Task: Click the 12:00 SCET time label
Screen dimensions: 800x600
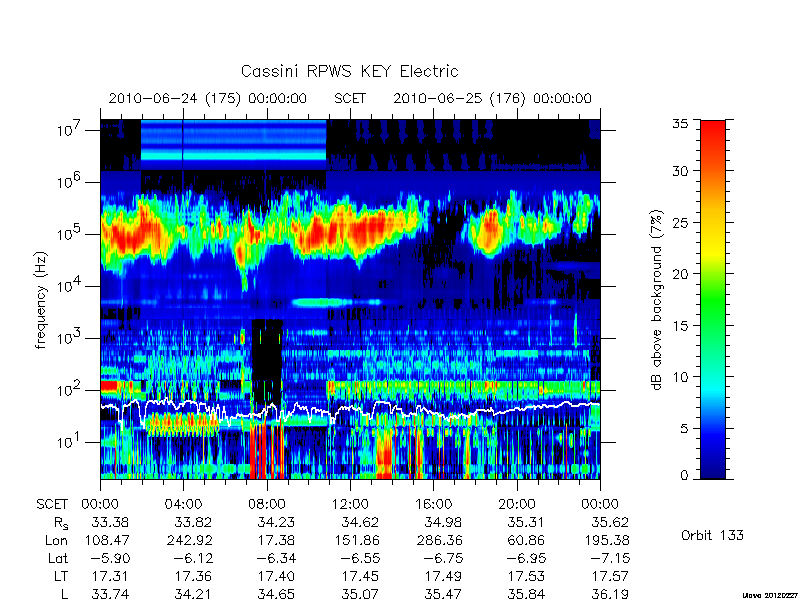Action: pyautogui.click(x=350, y=504)
